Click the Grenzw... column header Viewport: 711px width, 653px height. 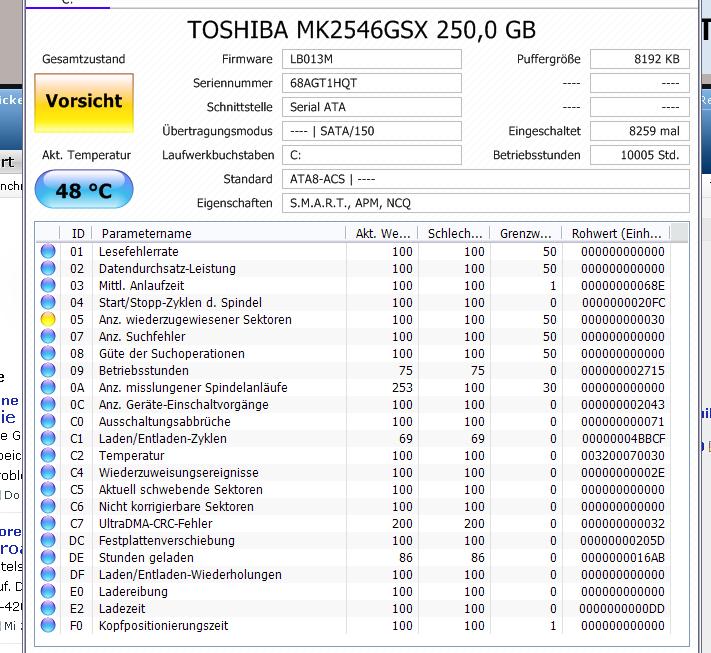click(x=526, y=233)
